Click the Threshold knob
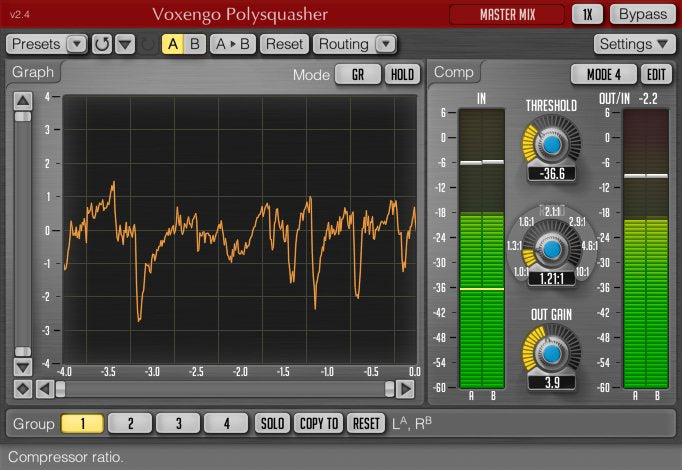The height and width of the screenshot is (470, 682). click(x=552, y=144)
